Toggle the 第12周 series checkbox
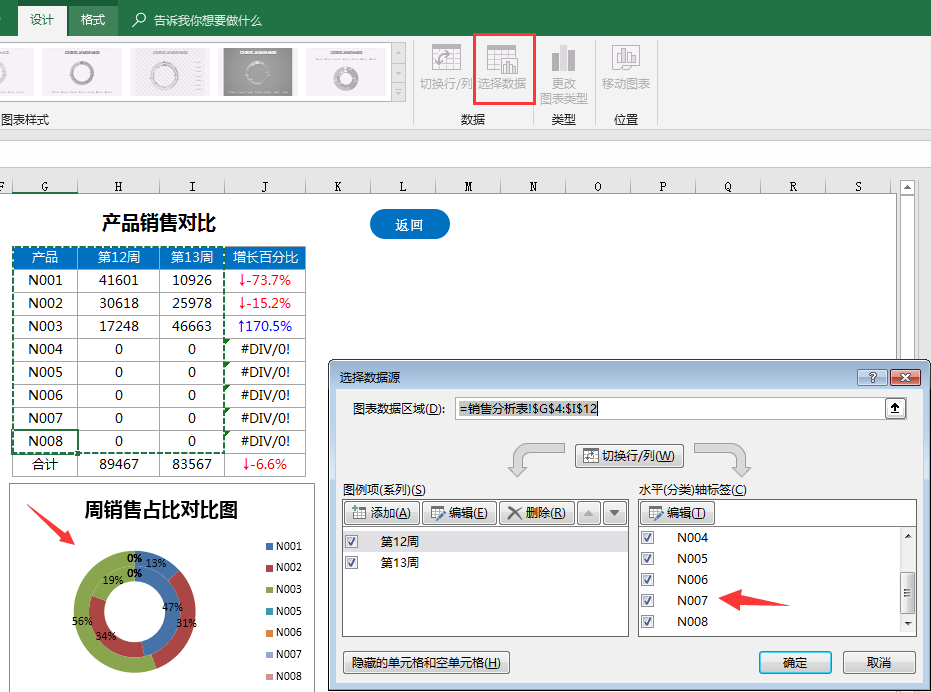 point(352,541)
